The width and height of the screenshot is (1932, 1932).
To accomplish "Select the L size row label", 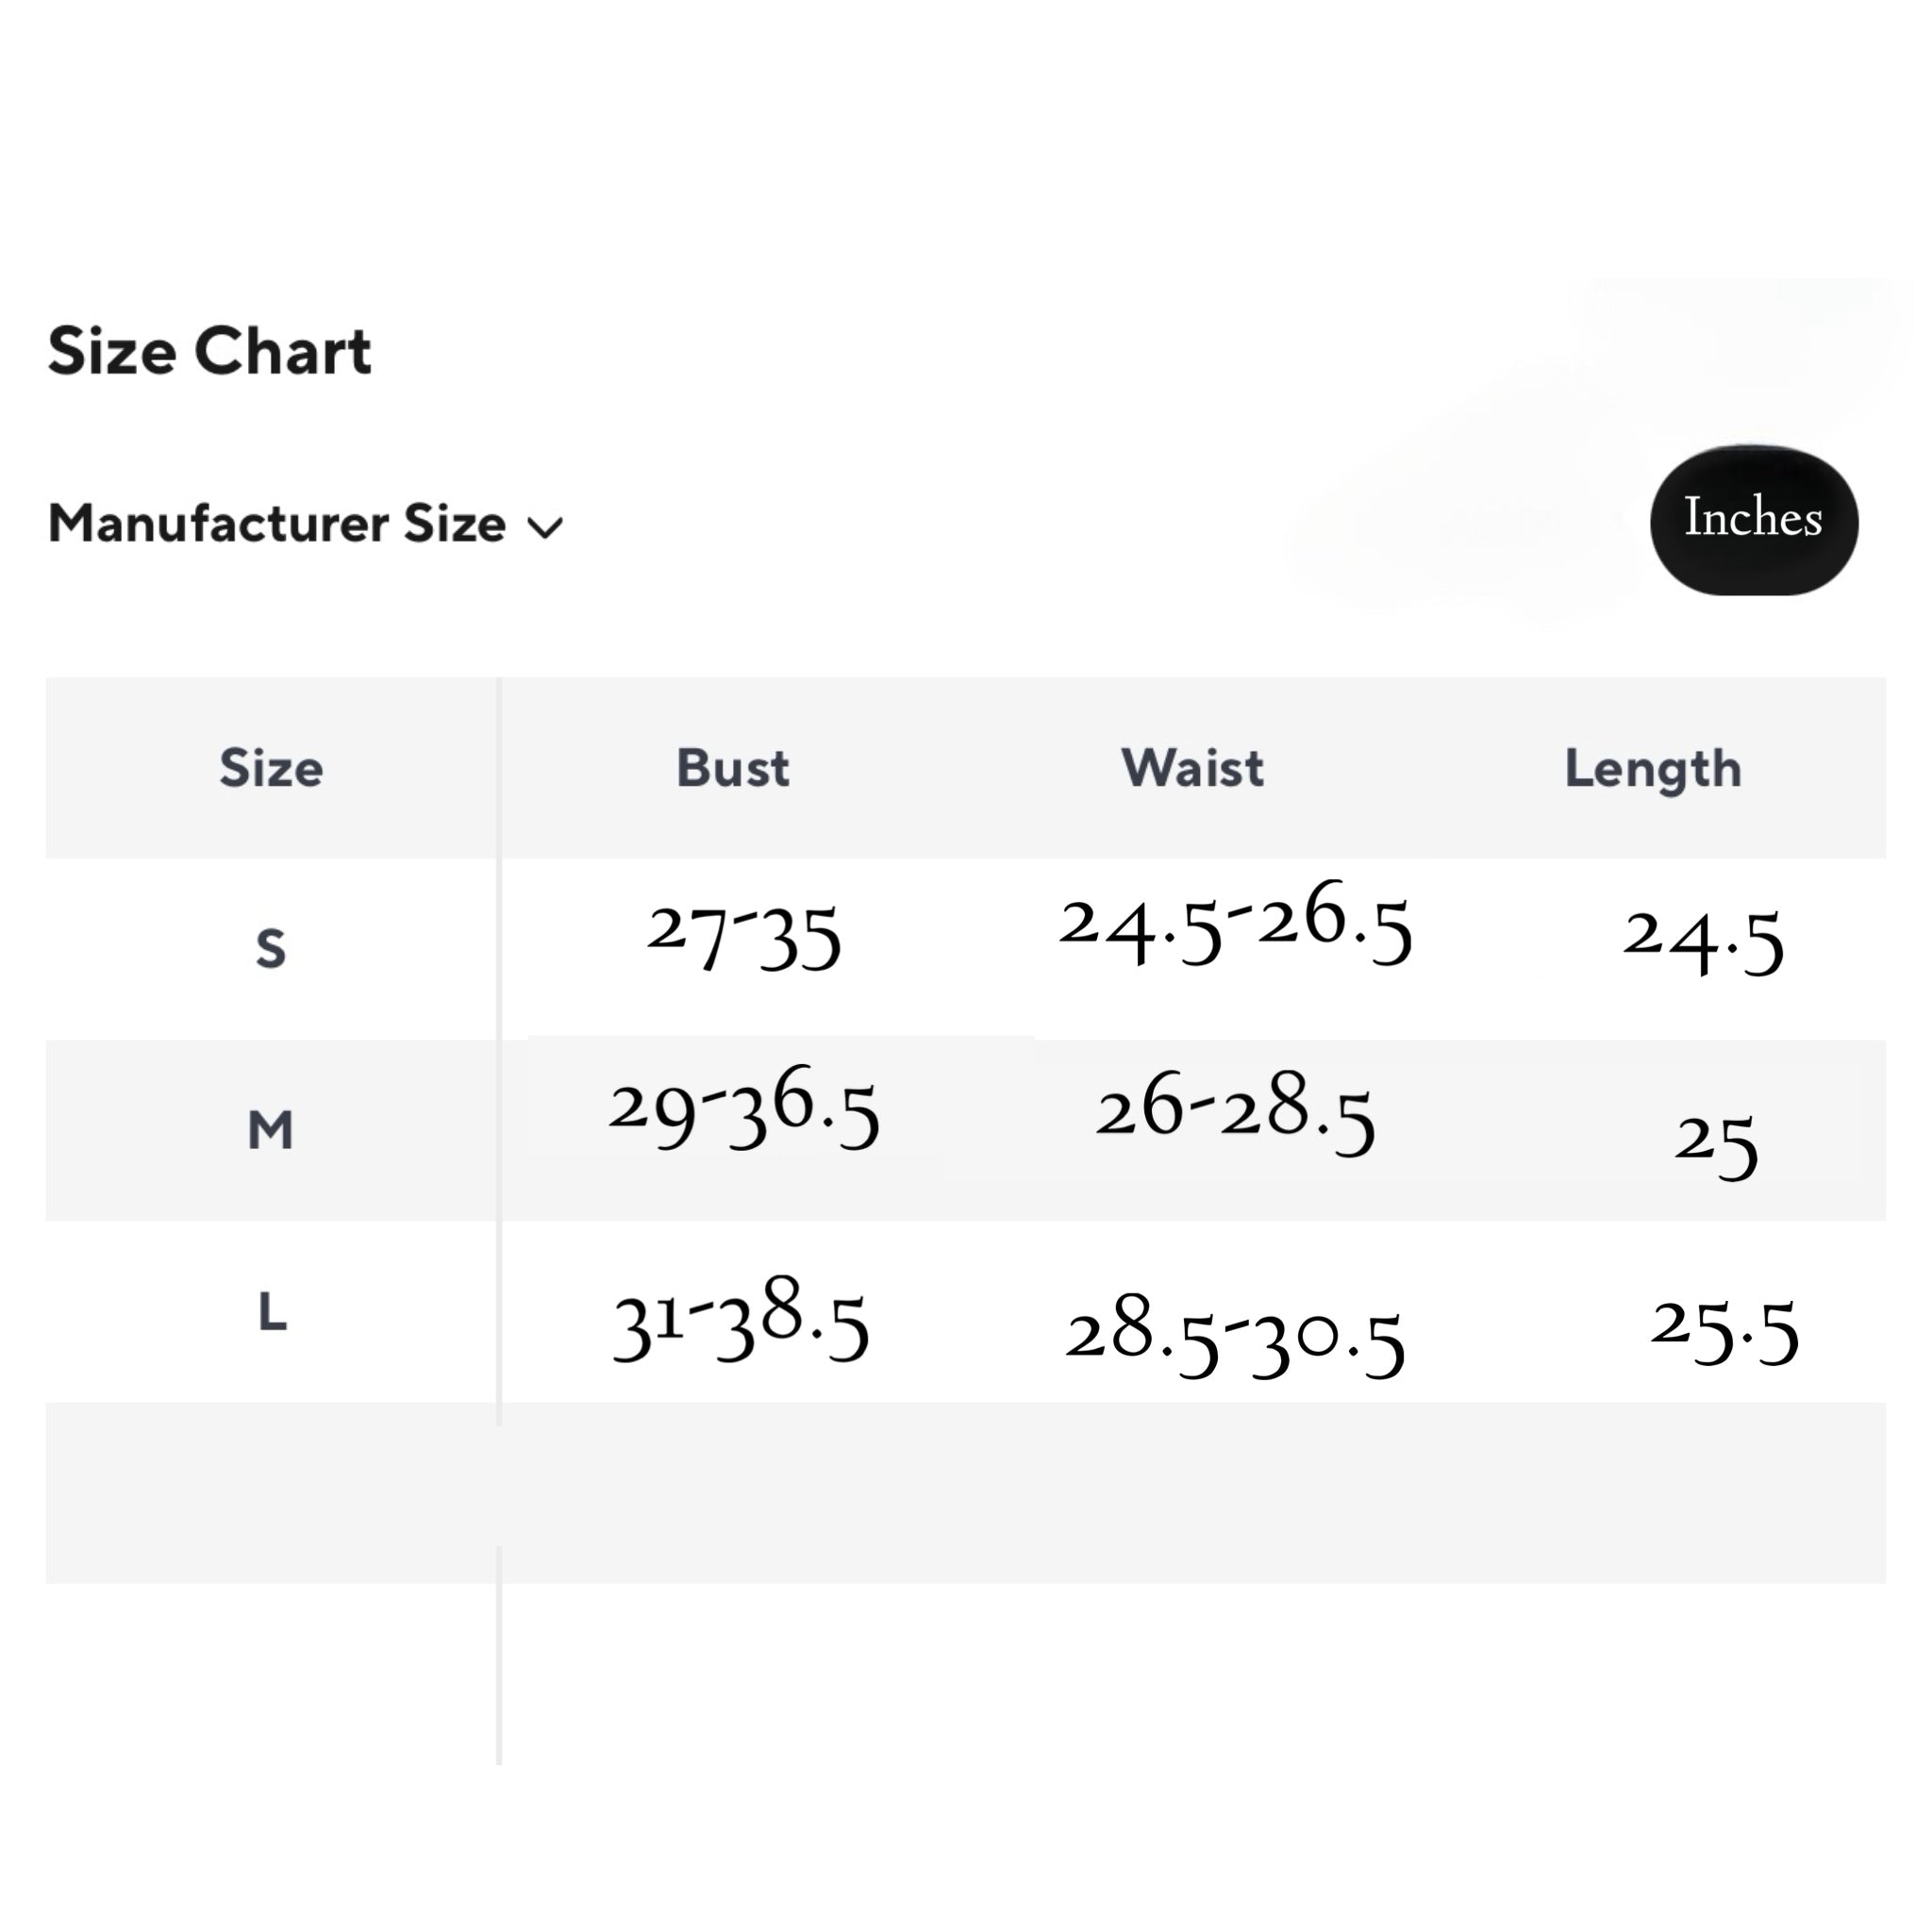I will tap(272, 1311).
